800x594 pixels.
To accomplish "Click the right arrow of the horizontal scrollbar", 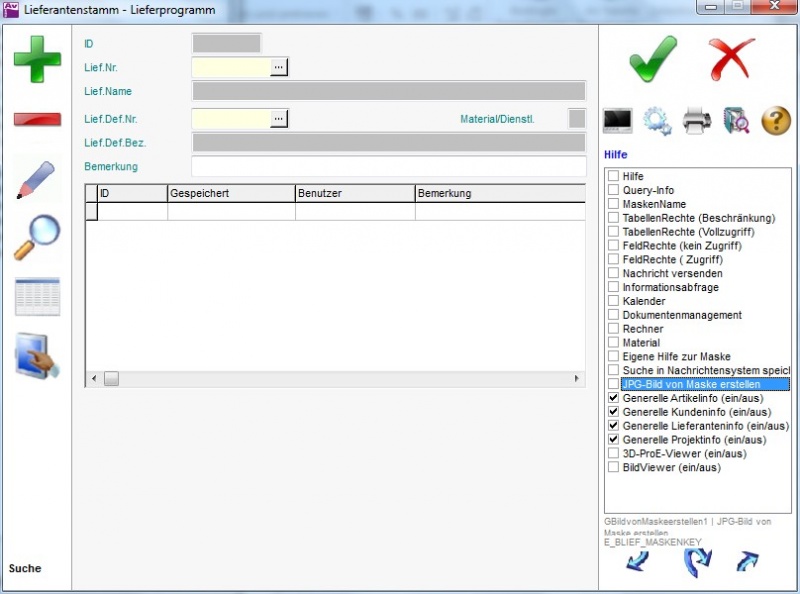I will click(577, 379).
